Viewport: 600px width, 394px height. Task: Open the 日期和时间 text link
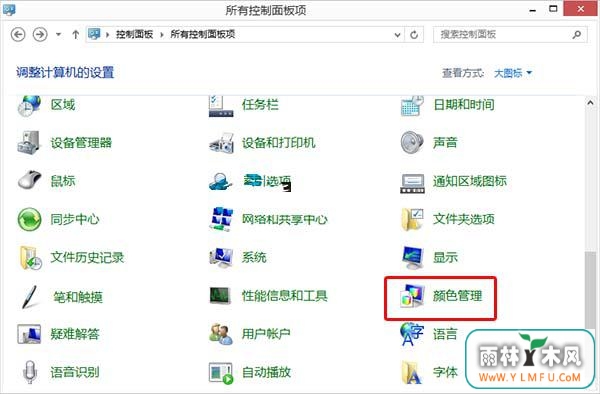(463, 104)
